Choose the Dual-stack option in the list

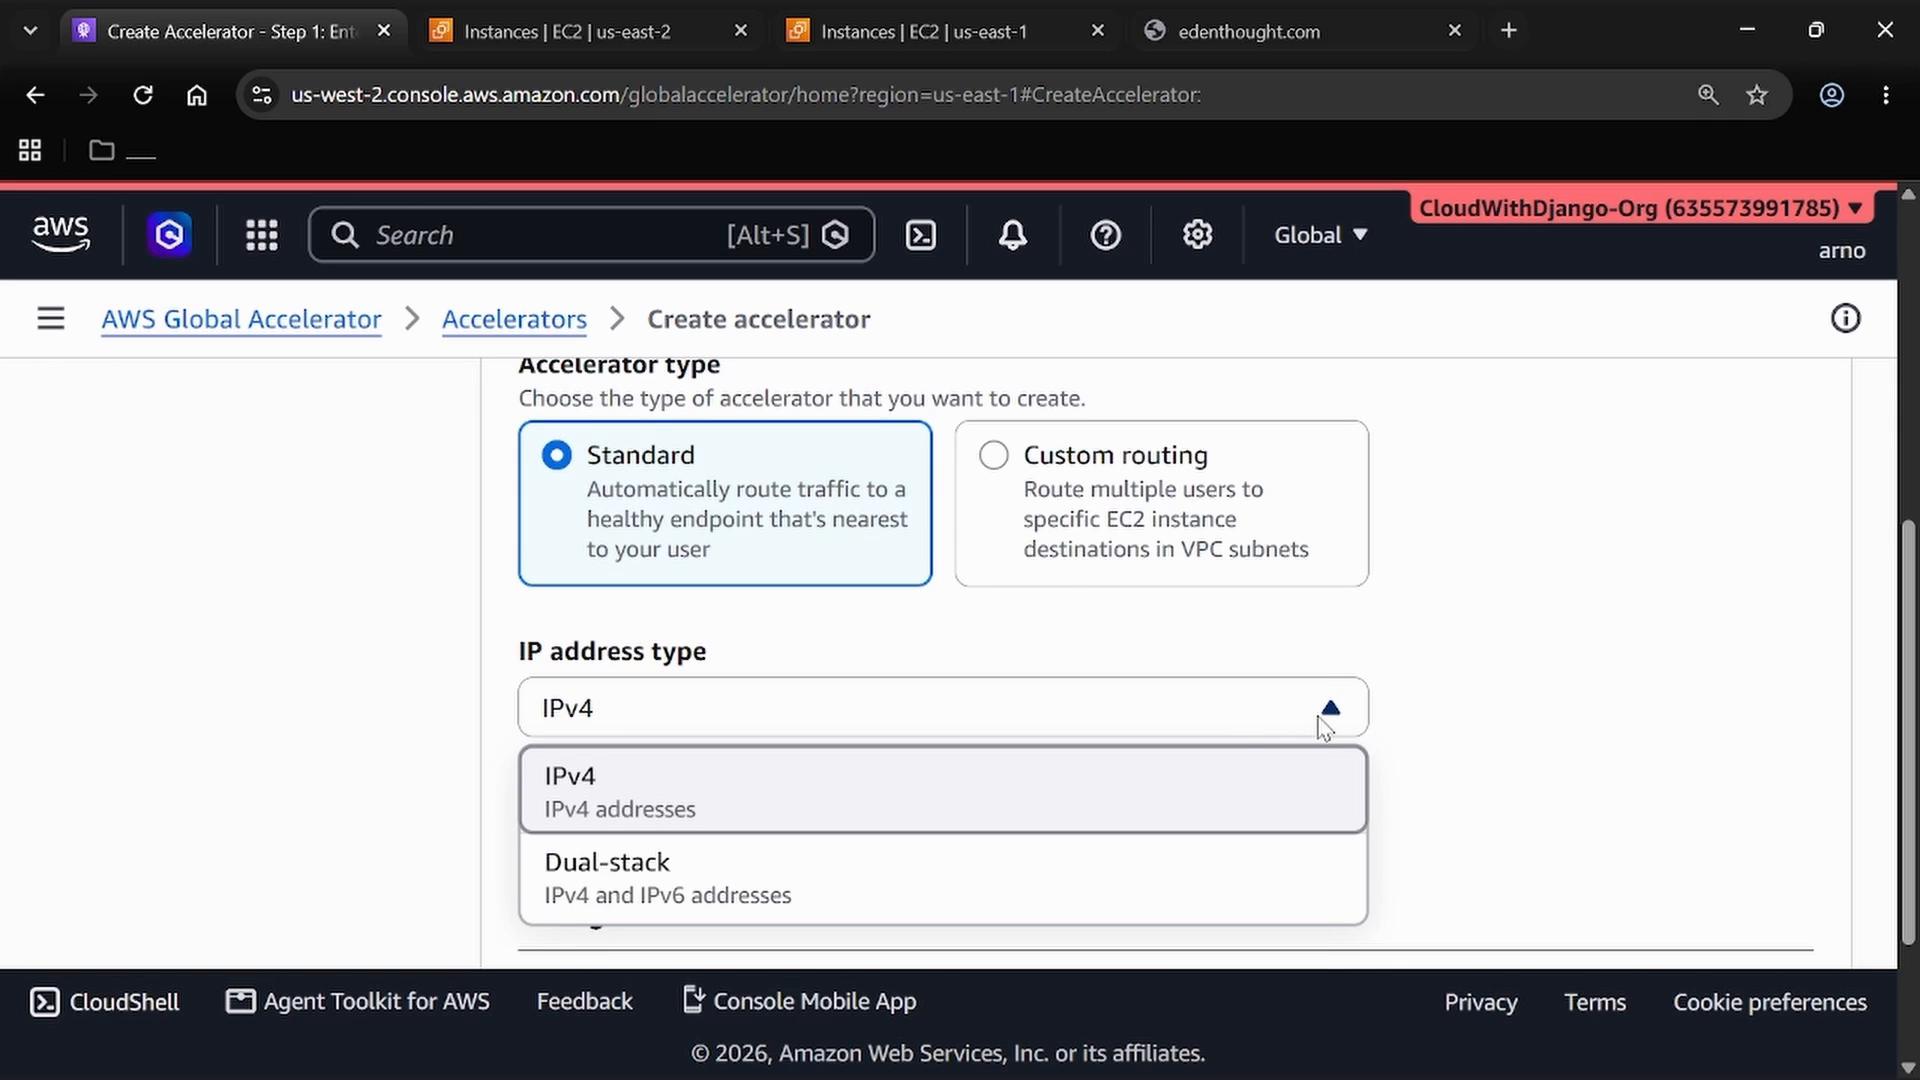(943, 877)
